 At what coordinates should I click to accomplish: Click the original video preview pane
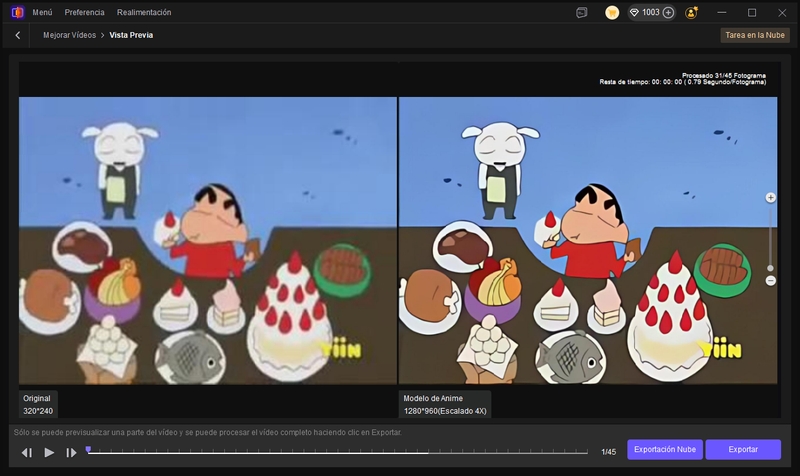208,240
